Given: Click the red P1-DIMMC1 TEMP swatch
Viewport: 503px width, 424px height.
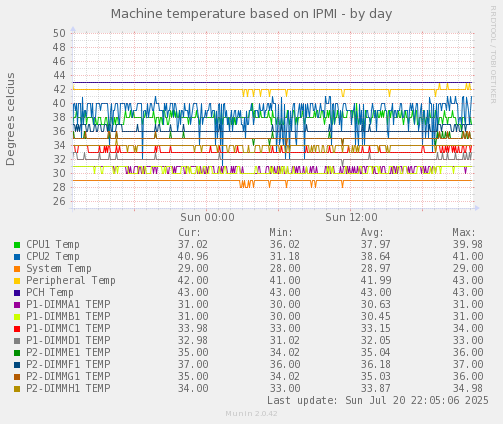Looking at the screenshot, I should [x=17, y=329].
